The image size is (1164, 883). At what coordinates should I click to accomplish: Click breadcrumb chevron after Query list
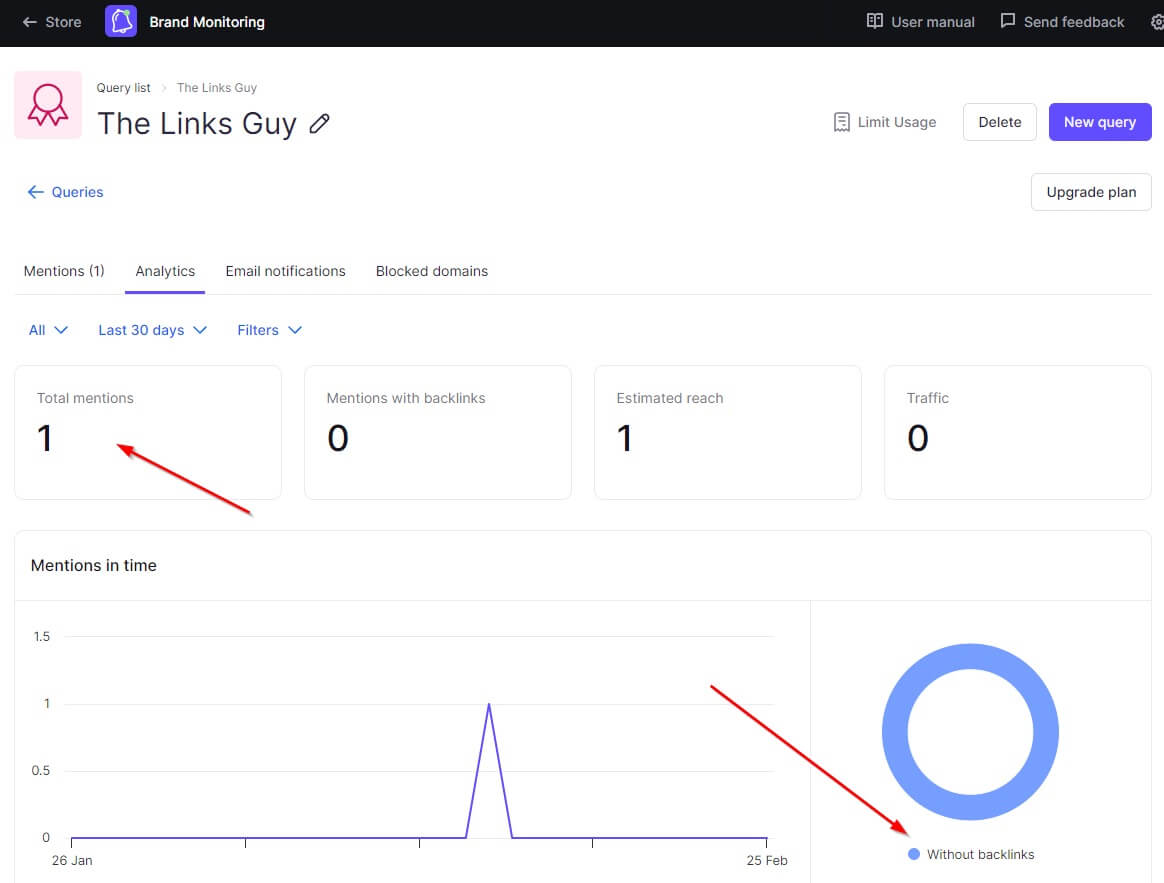[x=164, y=88]
